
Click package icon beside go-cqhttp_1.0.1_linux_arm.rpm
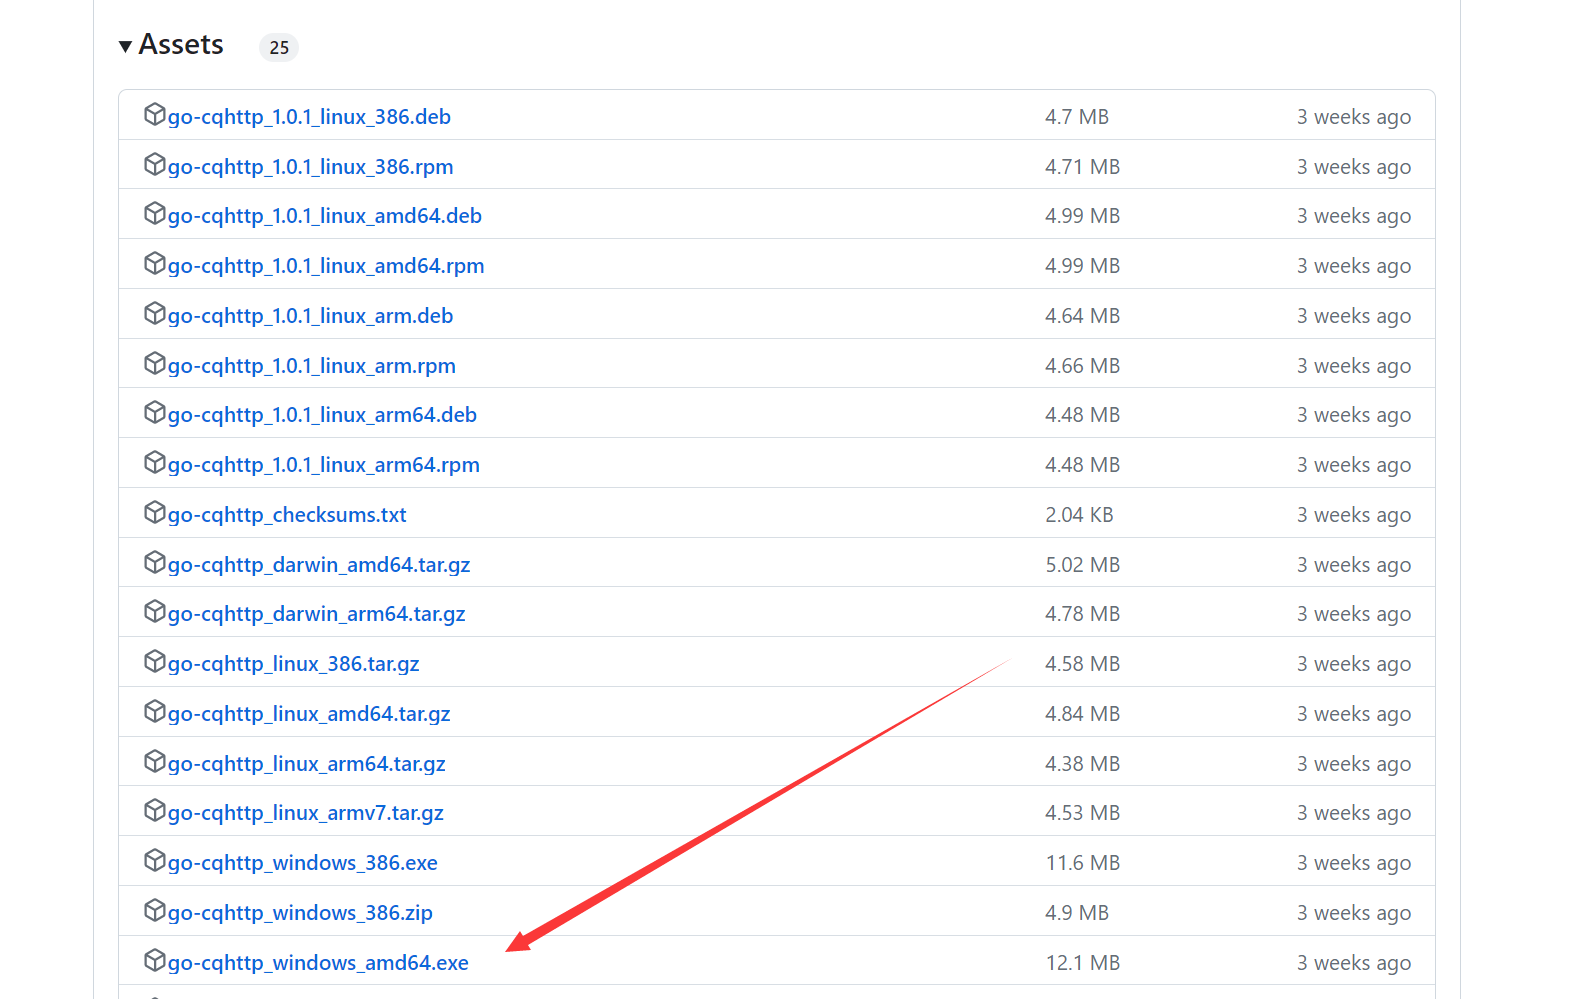coord(154,363)
